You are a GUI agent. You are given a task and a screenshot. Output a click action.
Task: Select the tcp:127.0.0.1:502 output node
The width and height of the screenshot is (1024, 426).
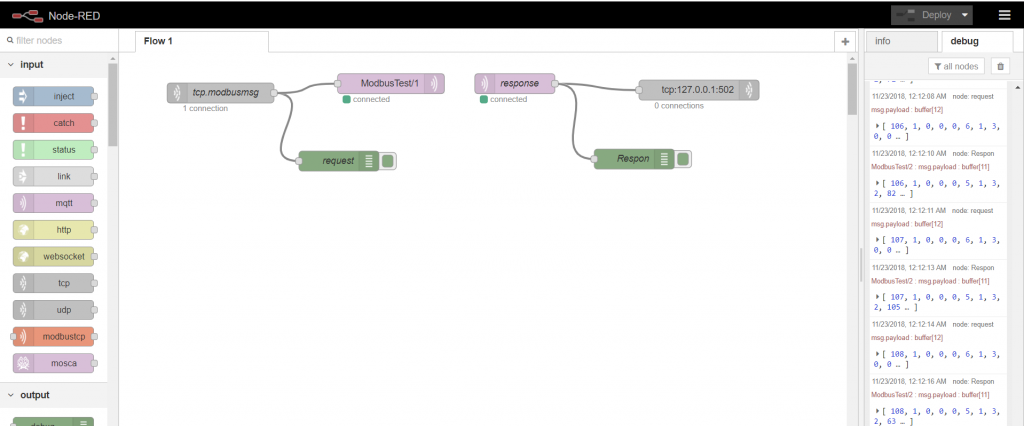[x=698, y=90]
